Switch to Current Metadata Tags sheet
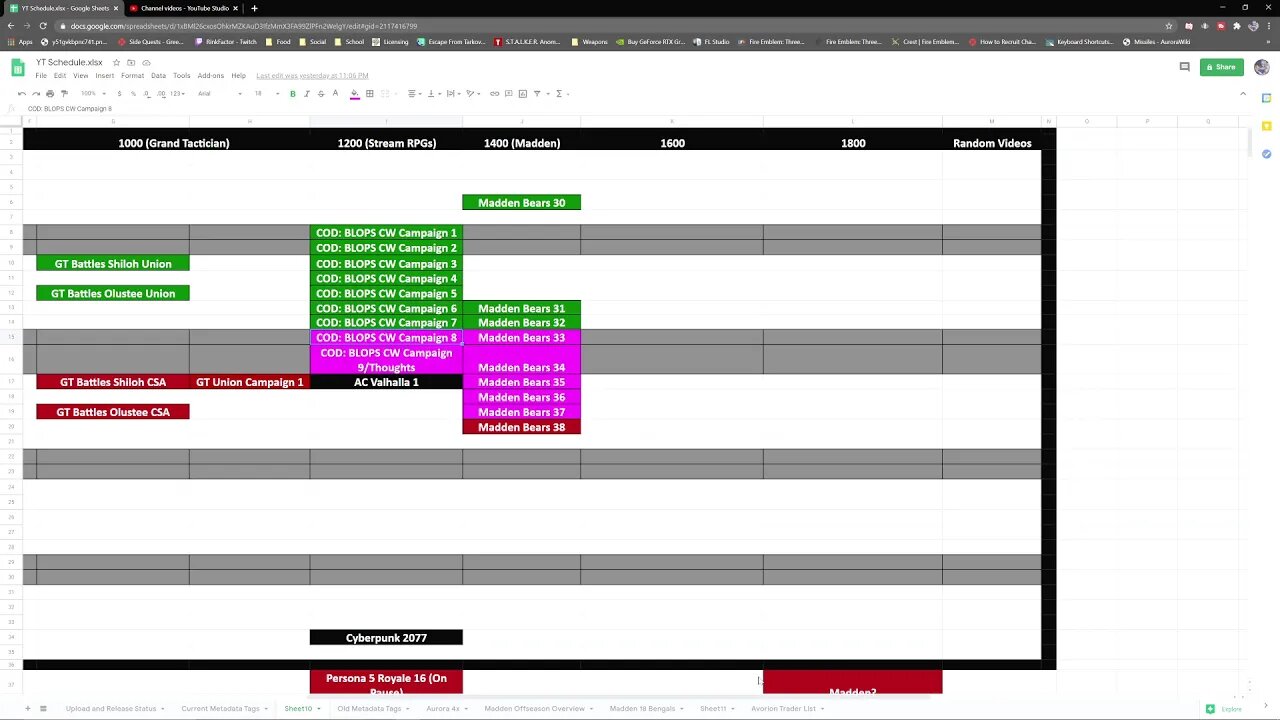 tap(220, 708)
